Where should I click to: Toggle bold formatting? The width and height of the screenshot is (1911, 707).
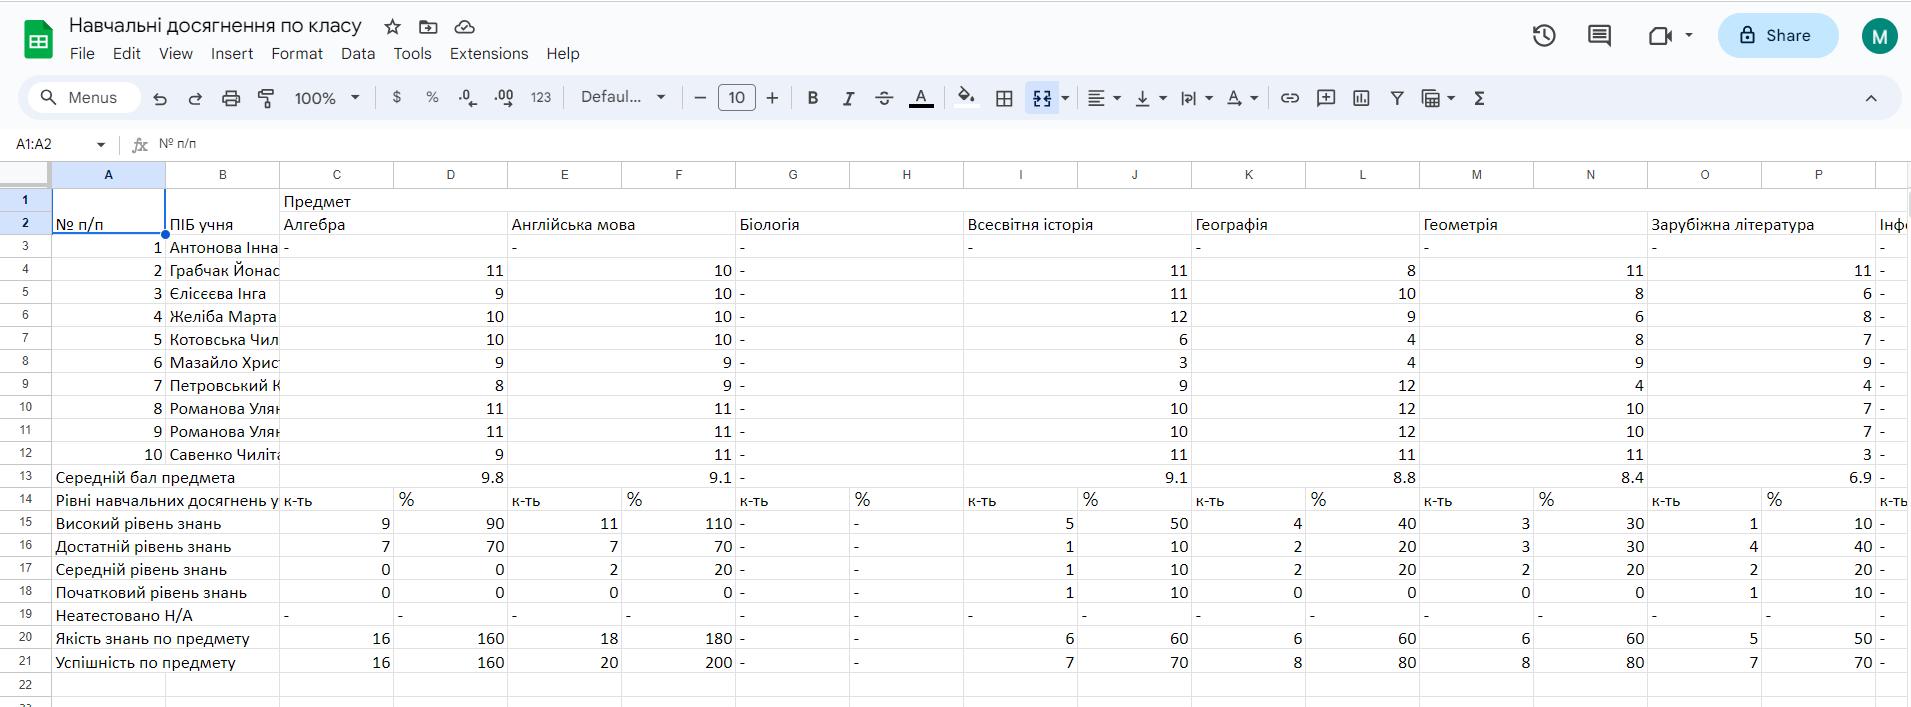812,98
